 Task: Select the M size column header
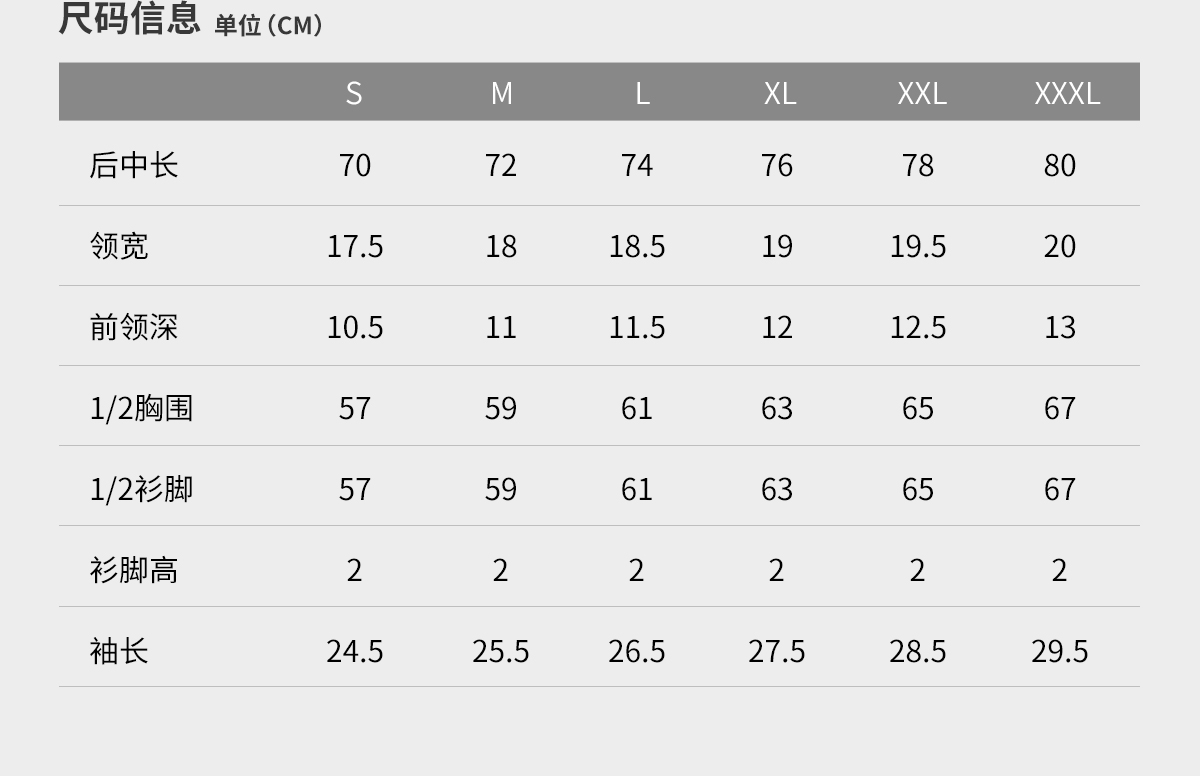click(x=501, y=93)
